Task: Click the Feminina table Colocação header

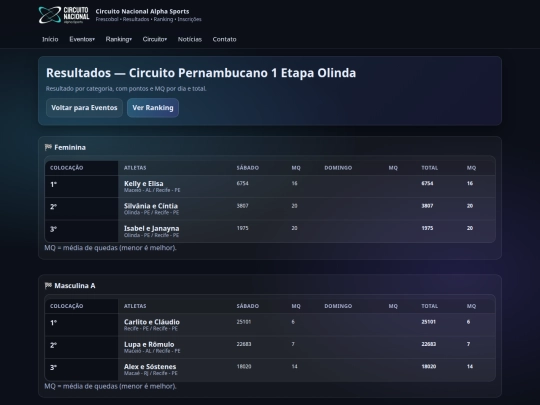Action: [66, 168]
